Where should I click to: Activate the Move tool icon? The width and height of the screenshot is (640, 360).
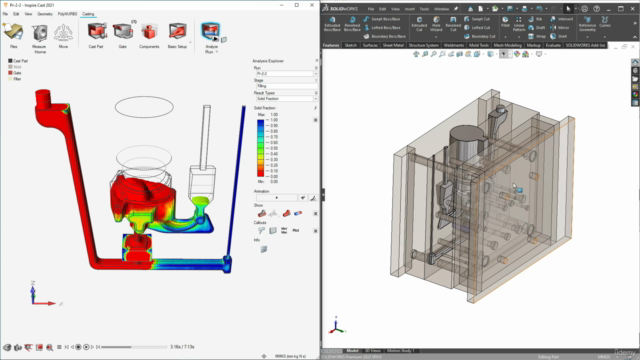pyautogui.click(x=63, y=33)
